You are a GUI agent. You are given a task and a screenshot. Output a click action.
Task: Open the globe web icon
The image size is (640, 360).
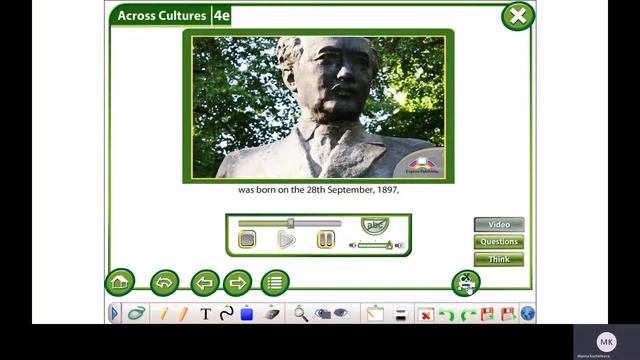pos(527,313)
